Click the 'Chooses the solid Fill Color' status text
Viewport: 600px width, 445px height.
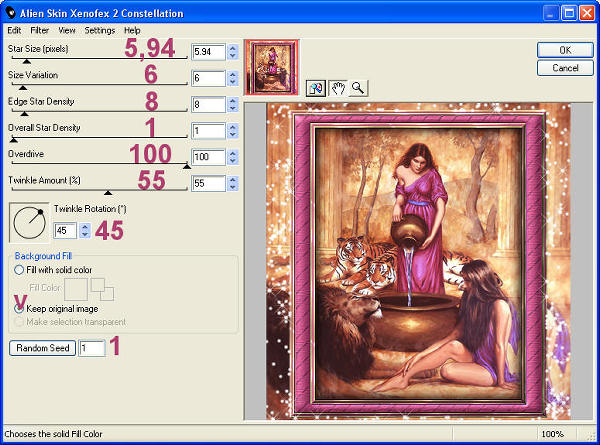coord(53,434)
